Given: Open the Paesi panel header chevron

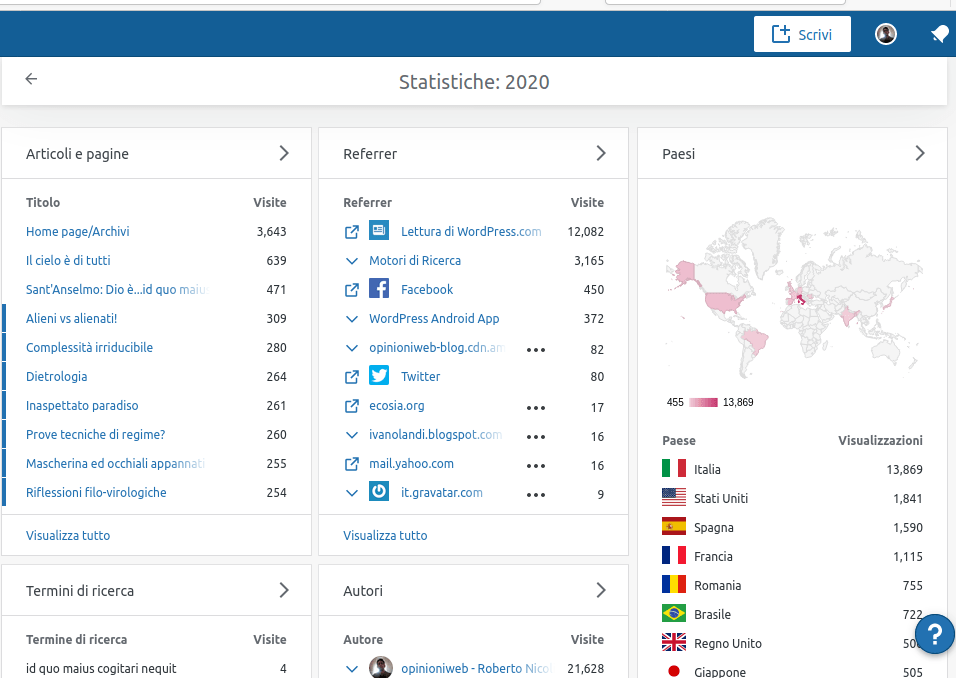Looking at the screenshot, I should (x=919, y=154).
